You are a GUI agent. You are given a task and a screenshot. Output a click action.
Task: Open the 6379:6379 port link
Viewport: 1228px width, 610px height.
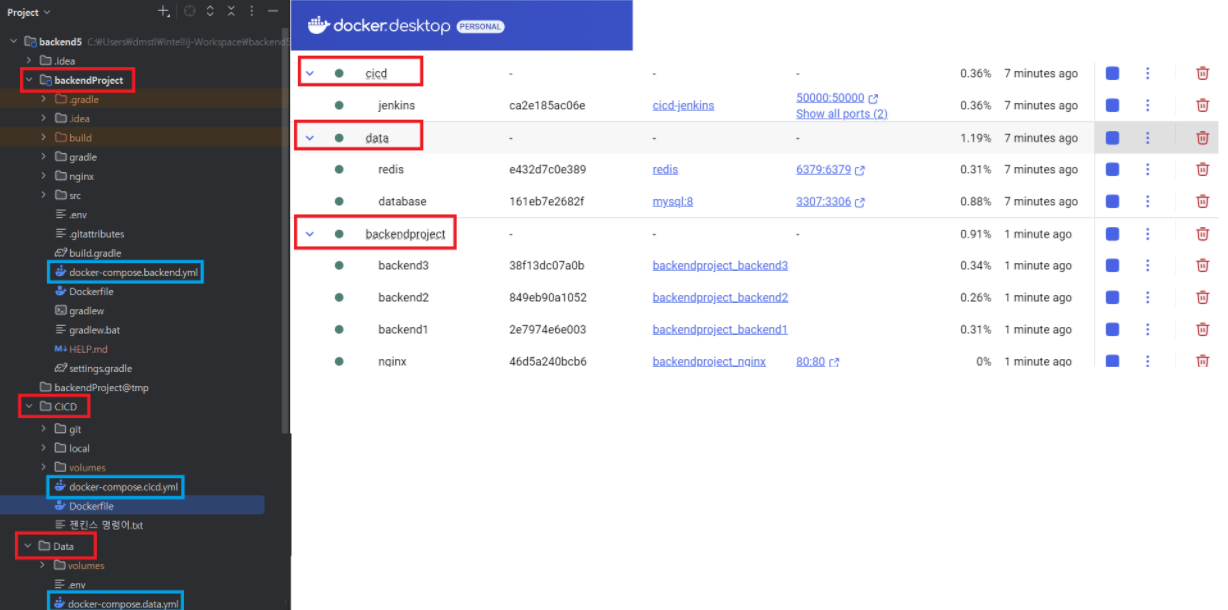823,170
